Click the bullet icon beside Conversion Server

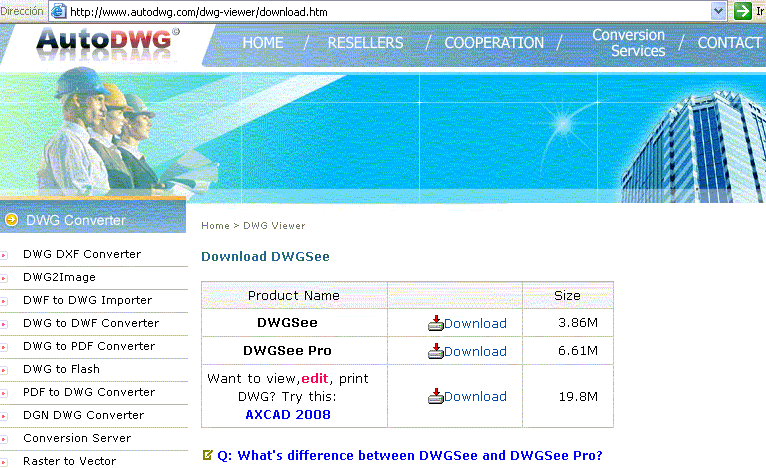click(4, 439)
